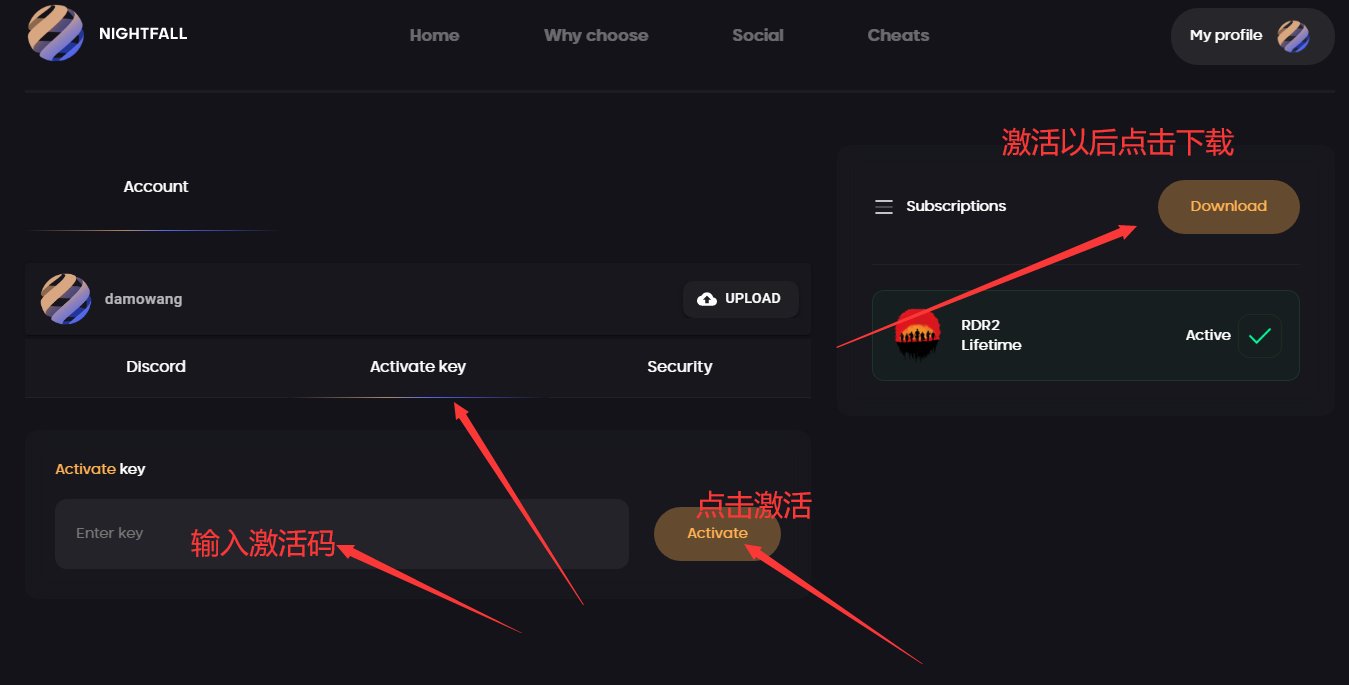Click the NIGHTFALL brand name text
Image resolution: width=1349 pixels, height=685 pixels.
click(x=143, y=33)
